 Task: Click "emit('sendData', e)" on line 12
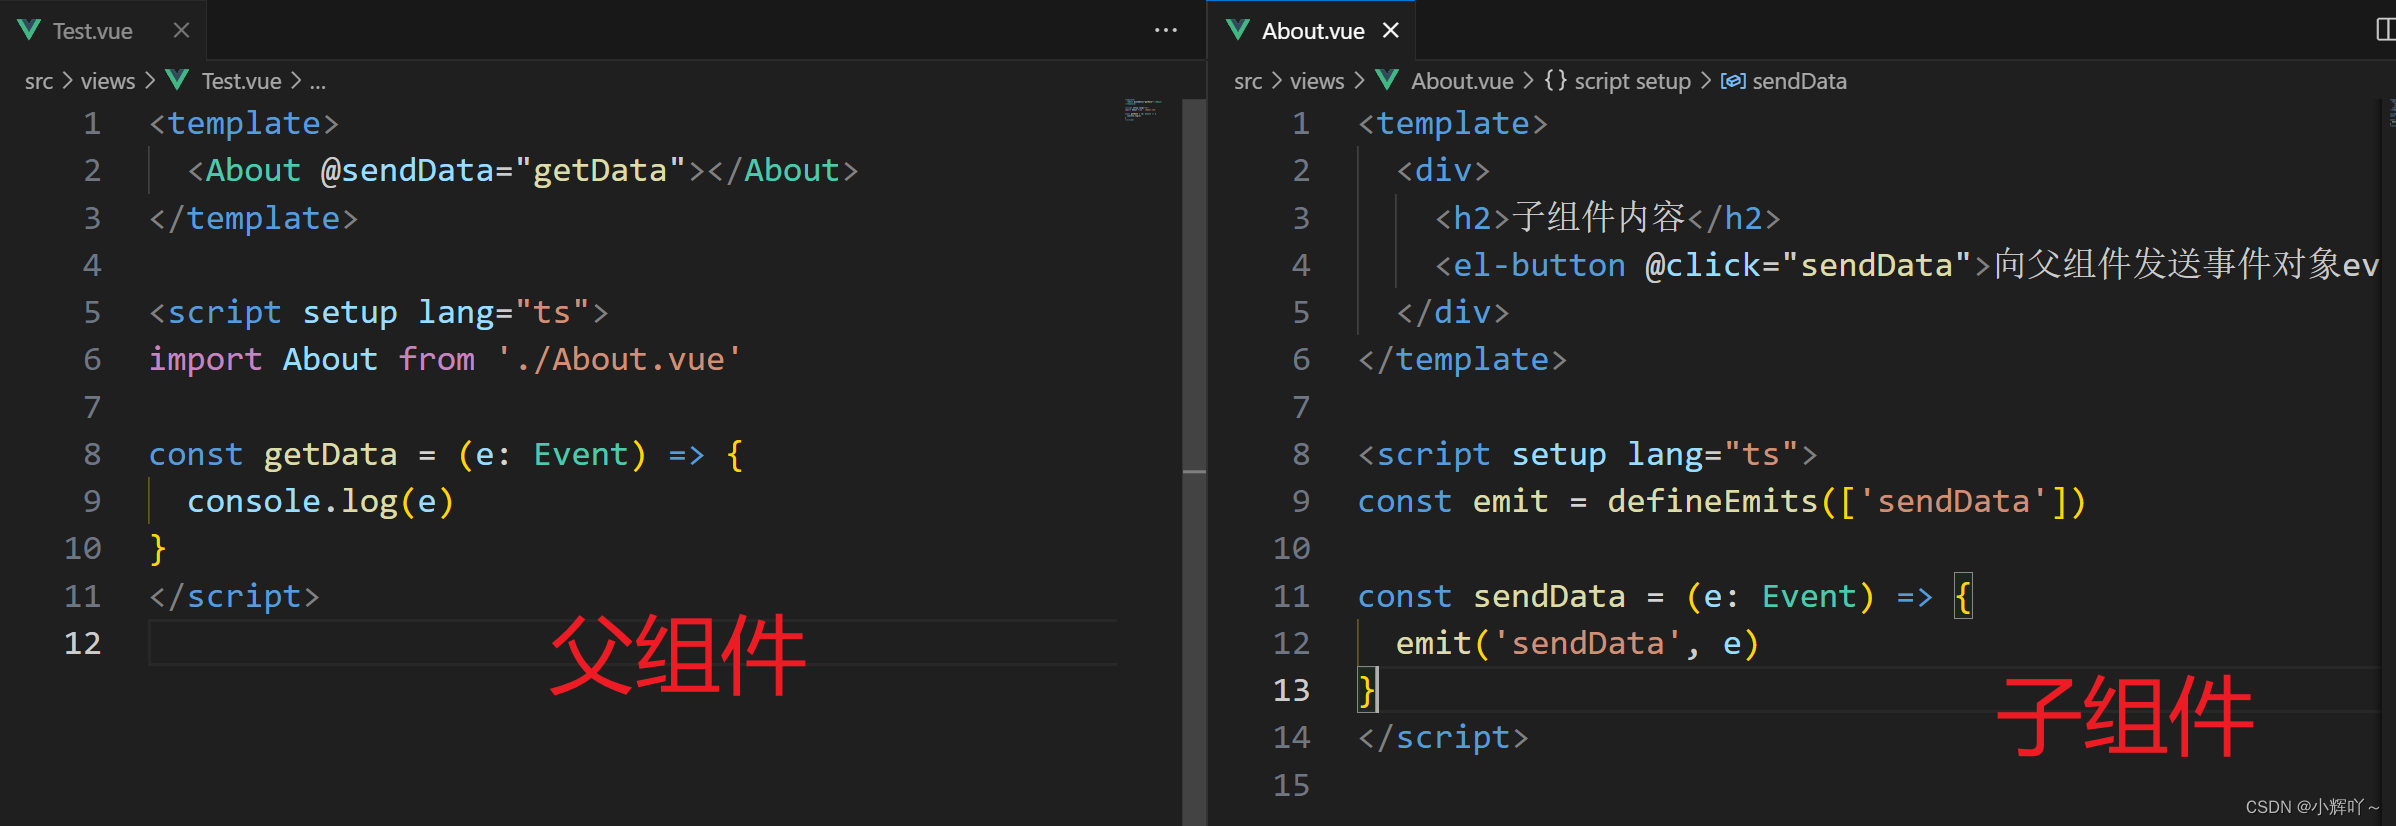pos(1577,643)
